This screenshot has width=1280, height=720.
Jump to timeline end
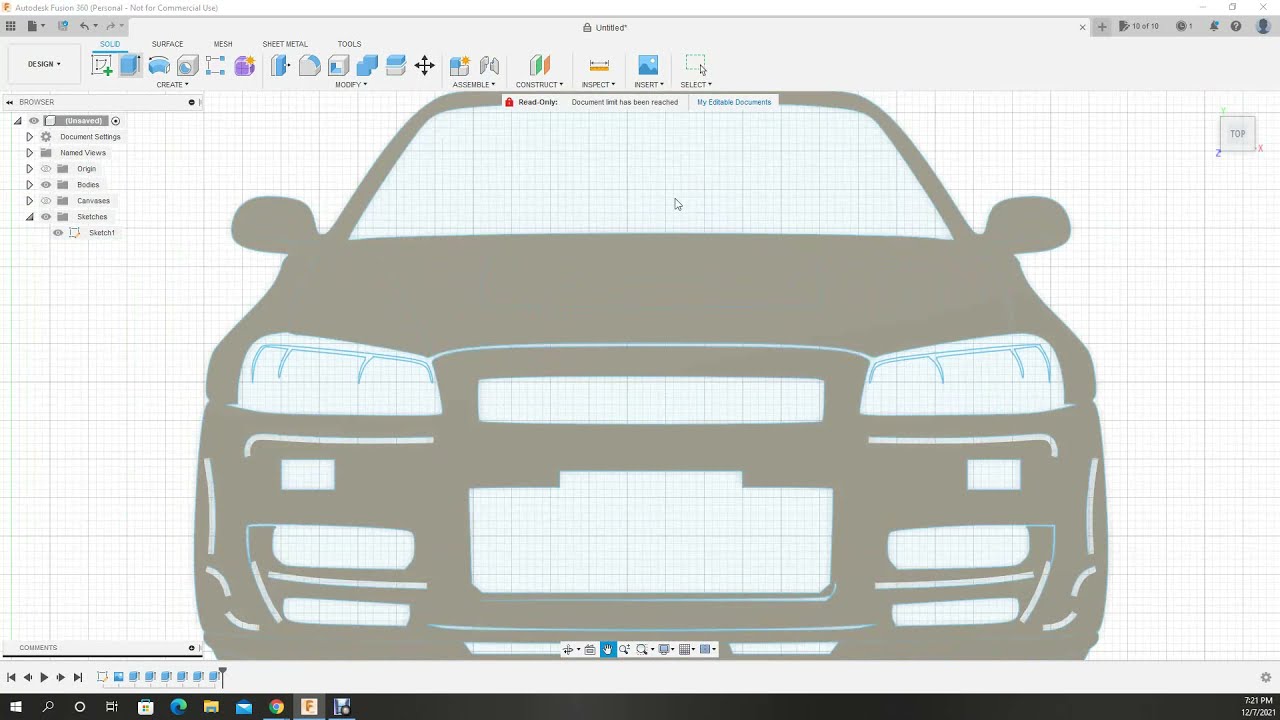[78, 677]
